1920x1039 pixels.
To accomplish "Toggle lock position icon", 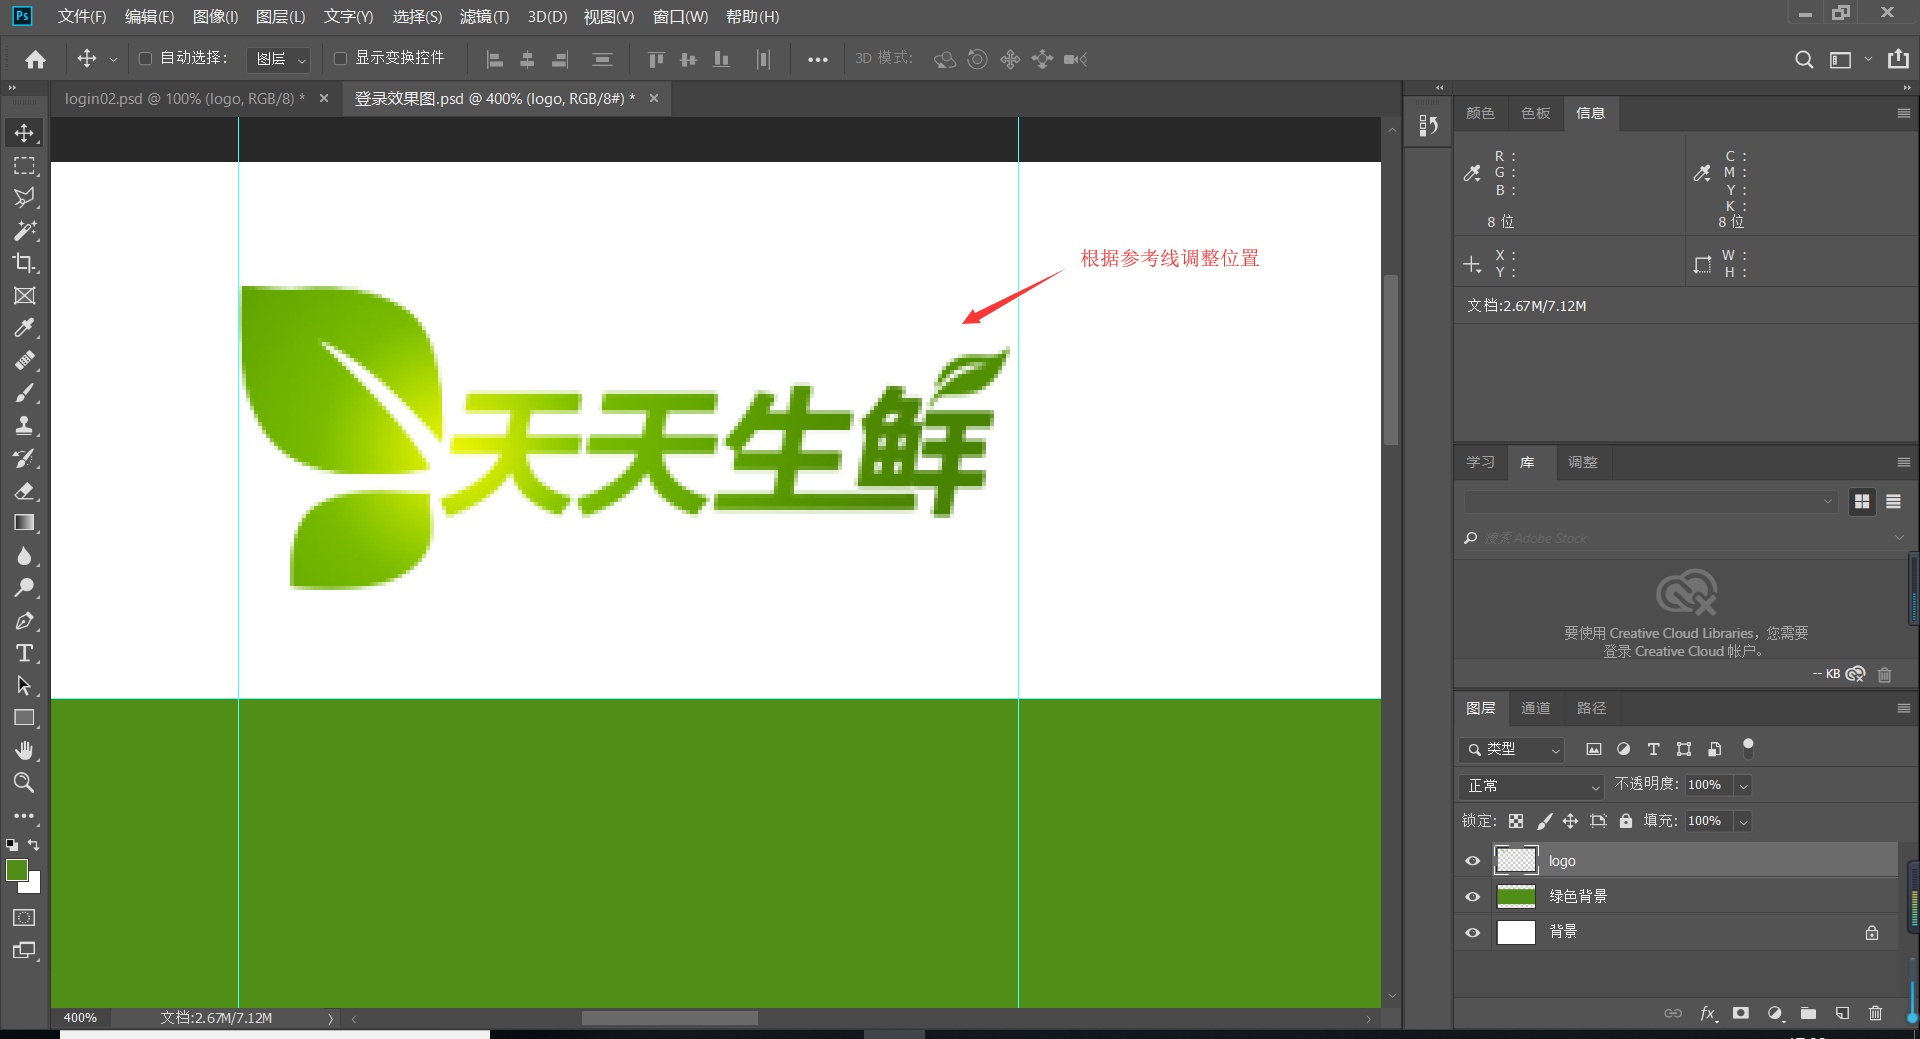I will coord(1570,821).
